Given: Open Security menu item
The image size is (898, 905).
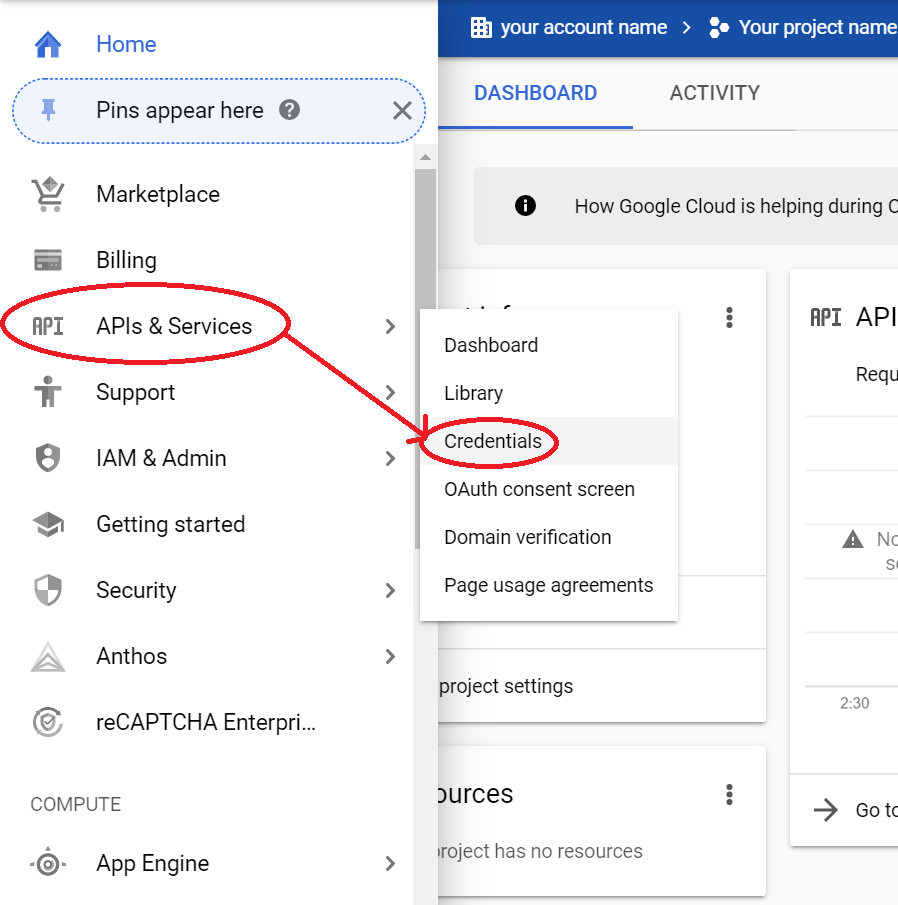Looking at the screenshot, I should [136, 590].
